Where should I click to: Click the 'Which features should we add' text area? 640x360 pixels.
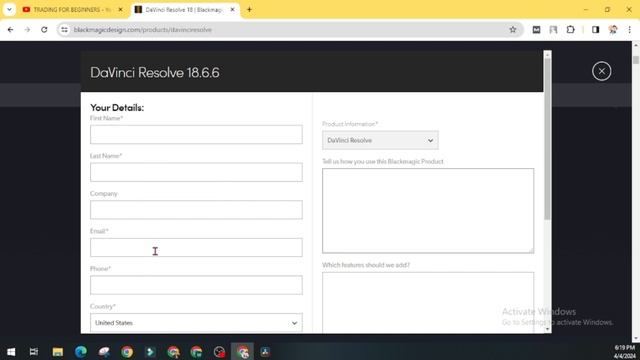[x=428, y=303]
